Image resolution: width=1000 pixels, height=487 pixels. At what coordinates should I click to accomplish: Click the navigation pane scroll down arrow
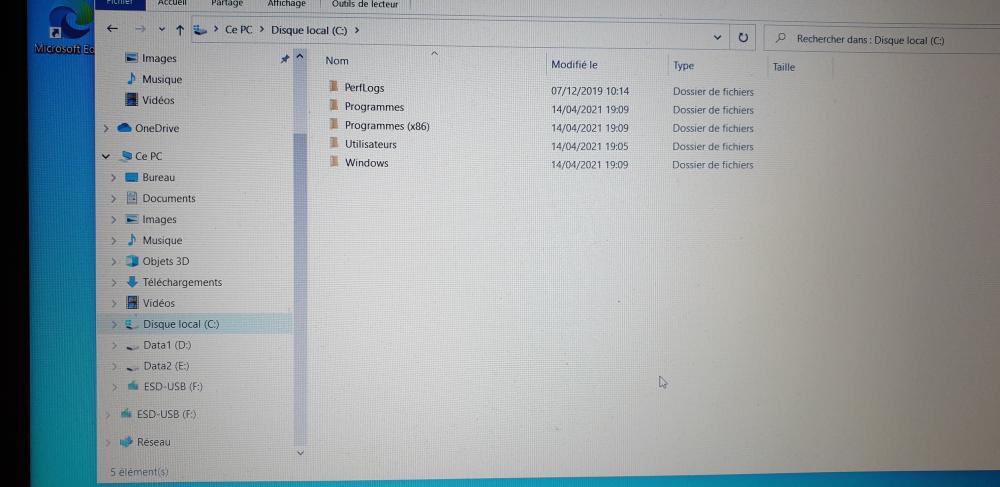[300, 453]
